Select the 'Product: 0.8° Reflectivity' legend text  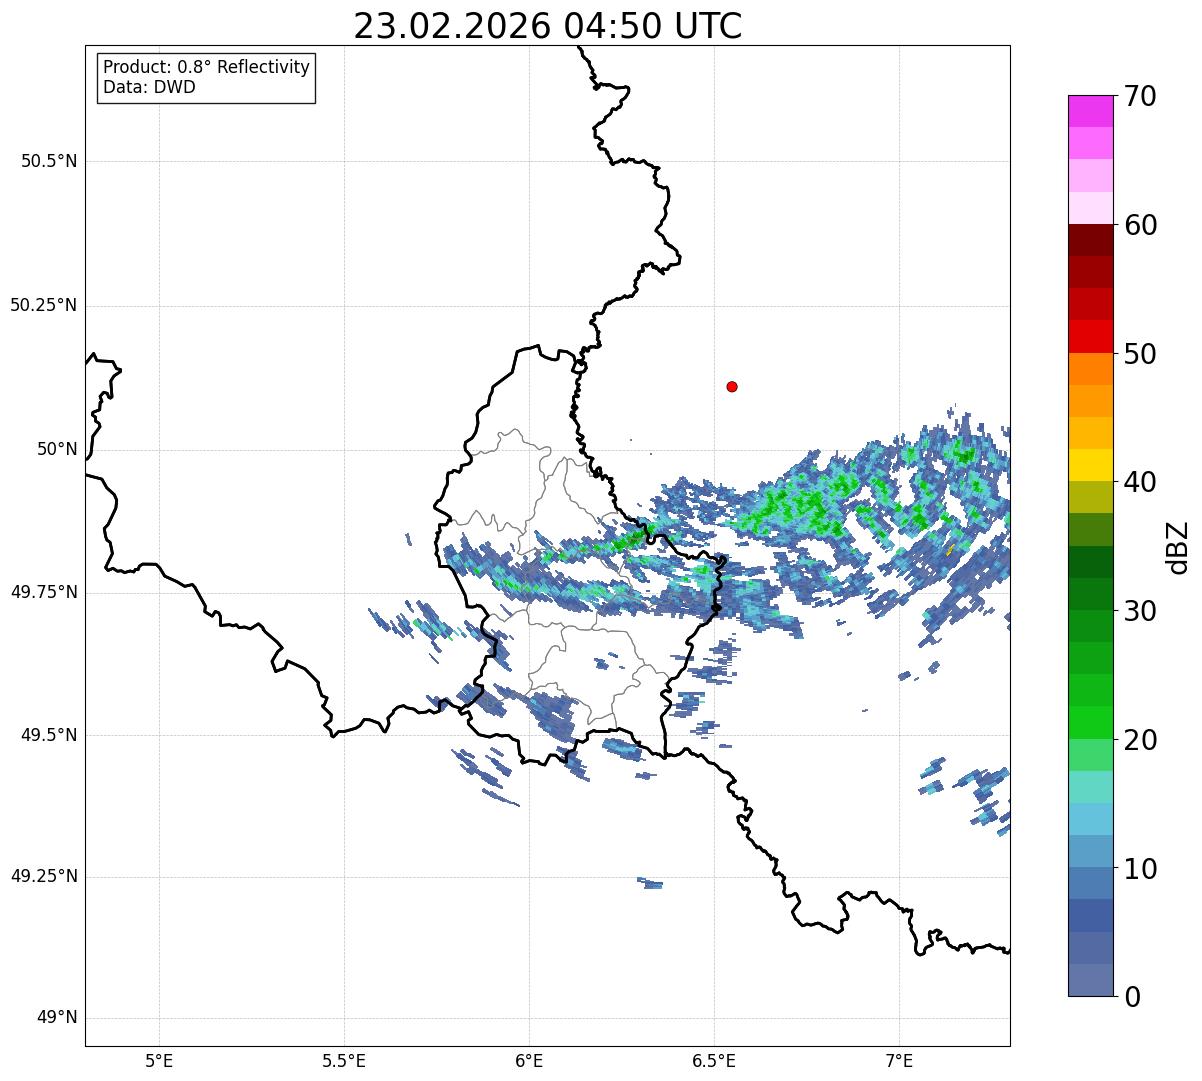click(x=207, y=67)
